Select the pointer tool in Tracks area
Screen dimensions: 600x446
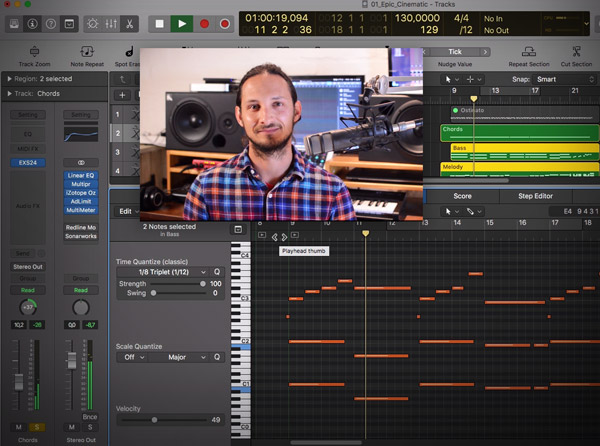tap(448, 79)
